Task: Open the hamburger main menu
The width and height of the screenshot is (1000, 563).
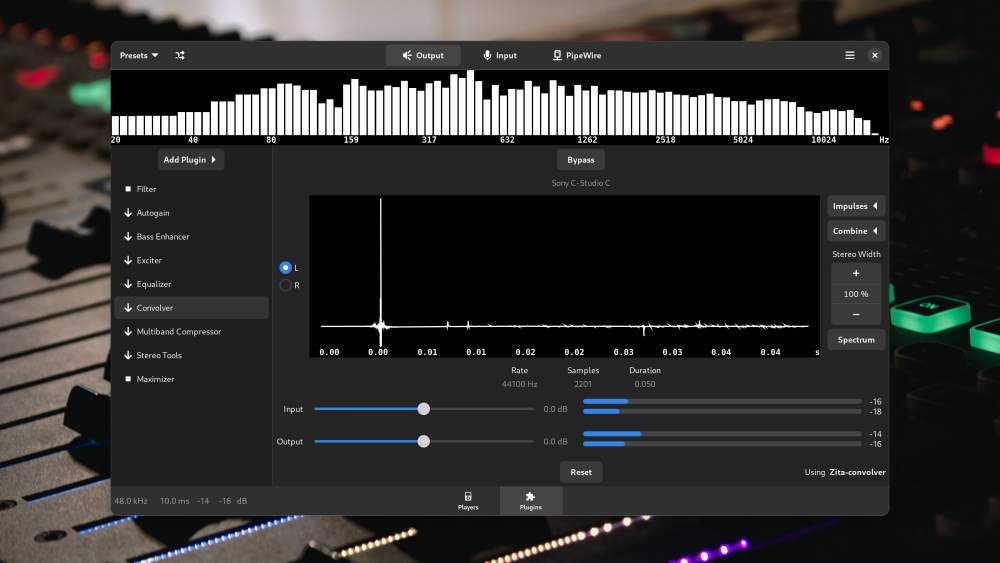Action: (849, 55)
